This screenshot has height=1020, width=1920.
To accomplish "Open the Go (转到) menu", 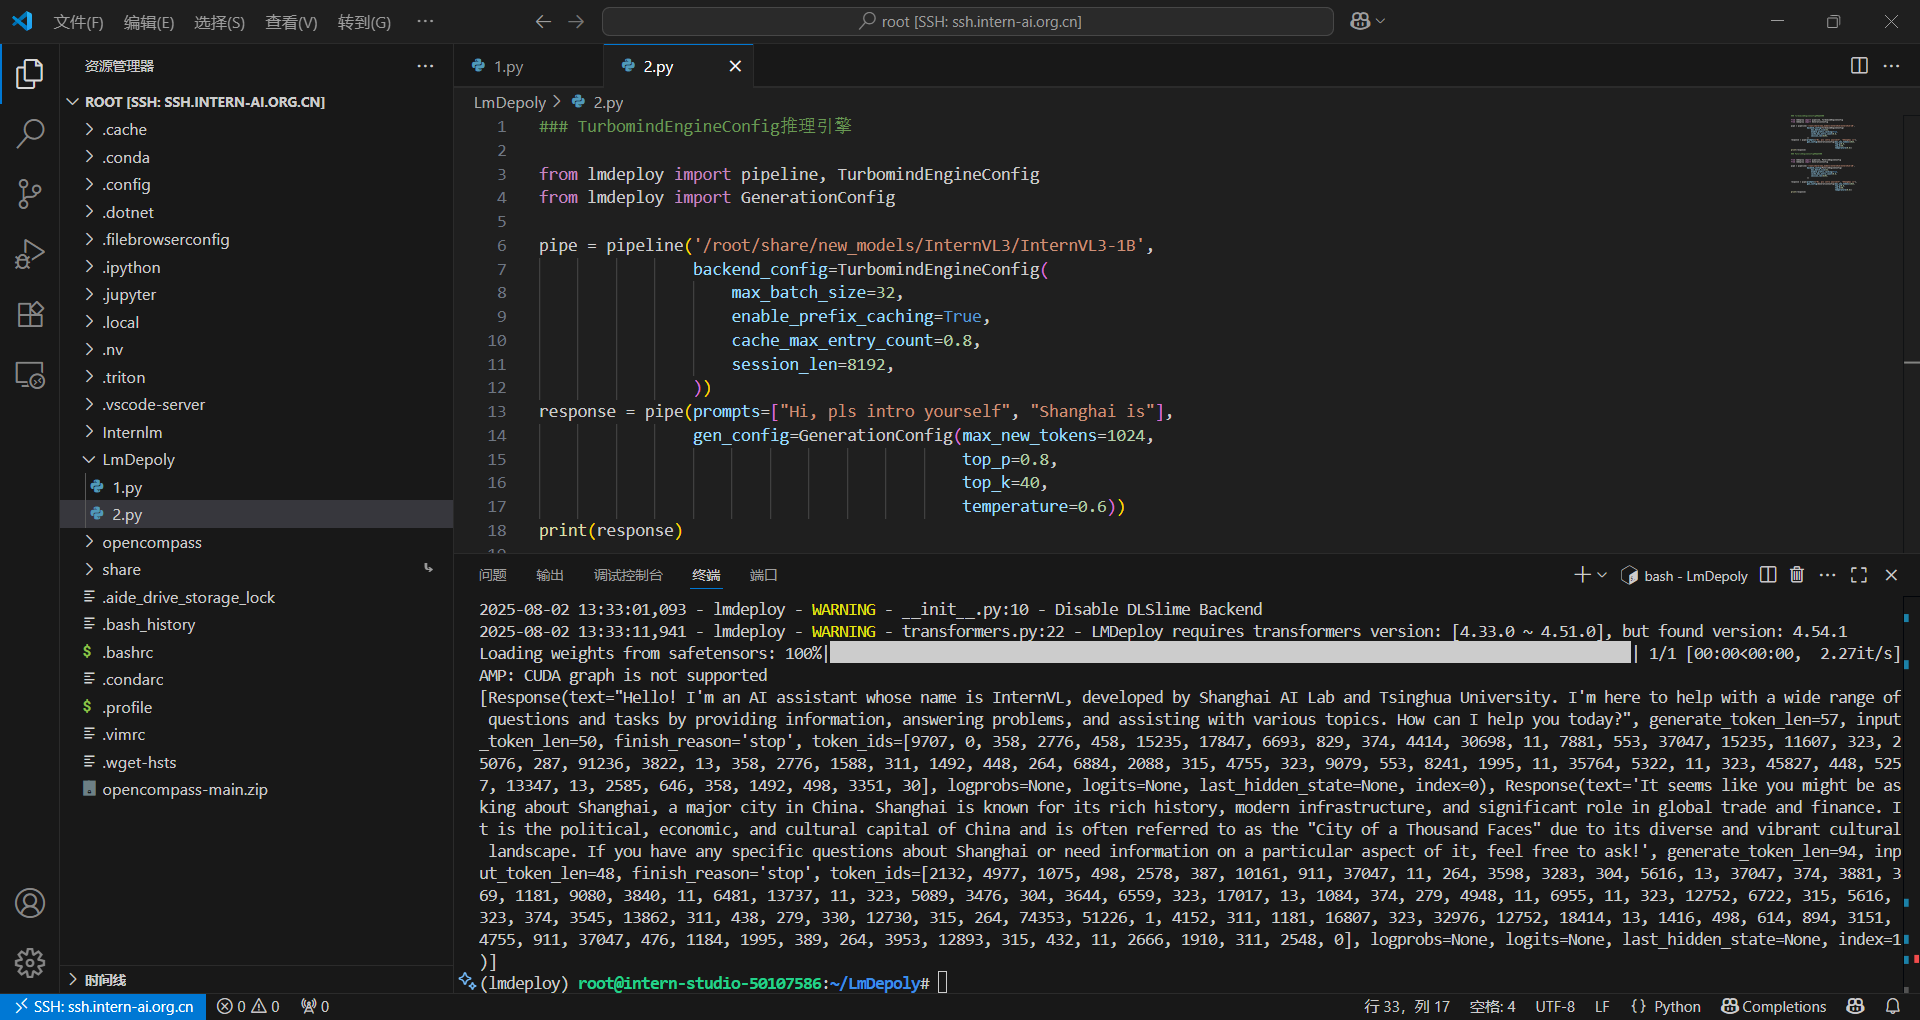I will (x=364, y=21).
